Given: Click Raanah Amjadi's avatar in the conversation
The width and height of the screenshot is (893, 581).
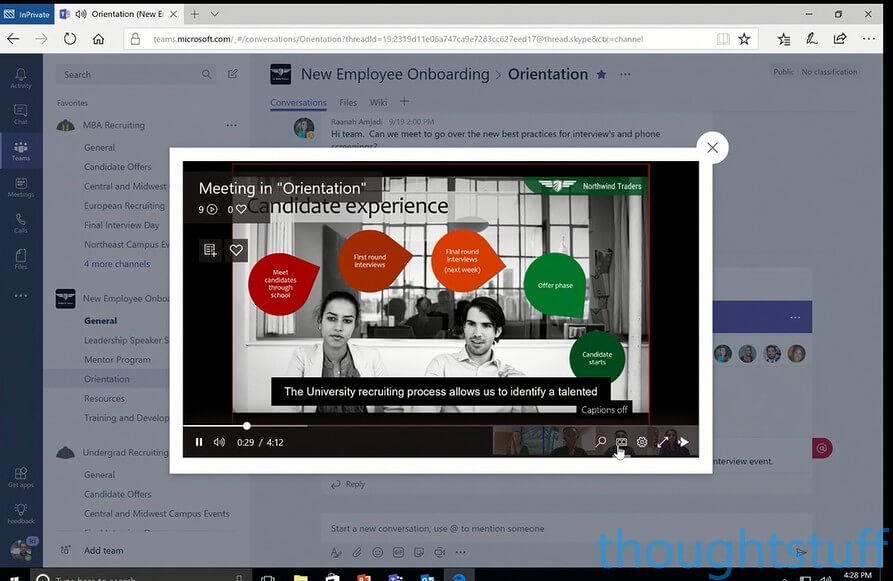Looking at the screenshot, I should pos(304,128).
